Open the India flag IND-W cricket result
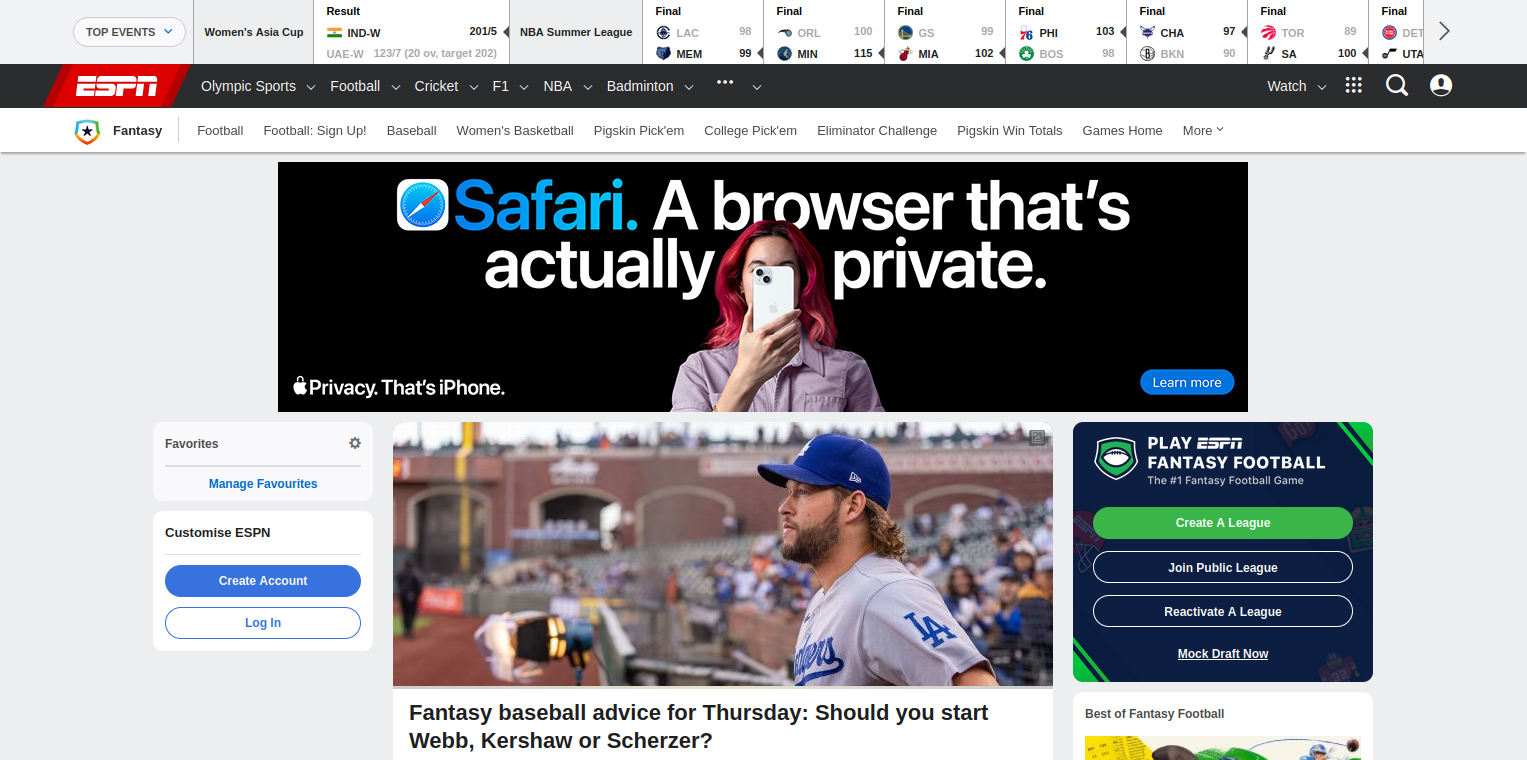The width and height of the screenshot is (1527, 760). coord(411,33)
